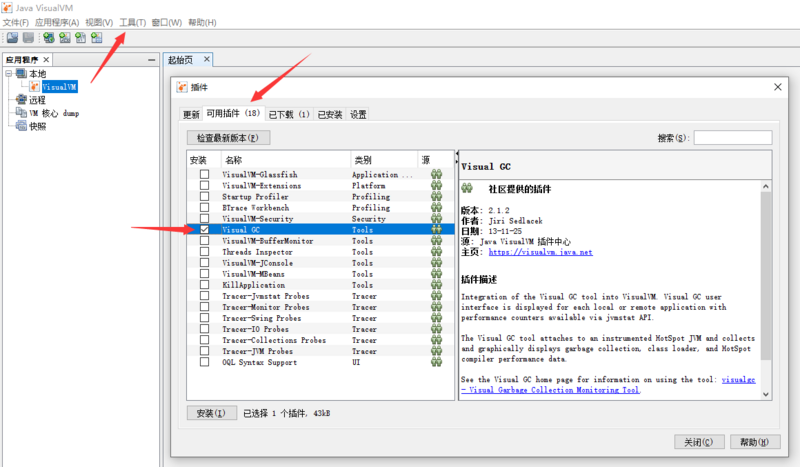Click the Snapshots (快照) node icon

(21, 126)
